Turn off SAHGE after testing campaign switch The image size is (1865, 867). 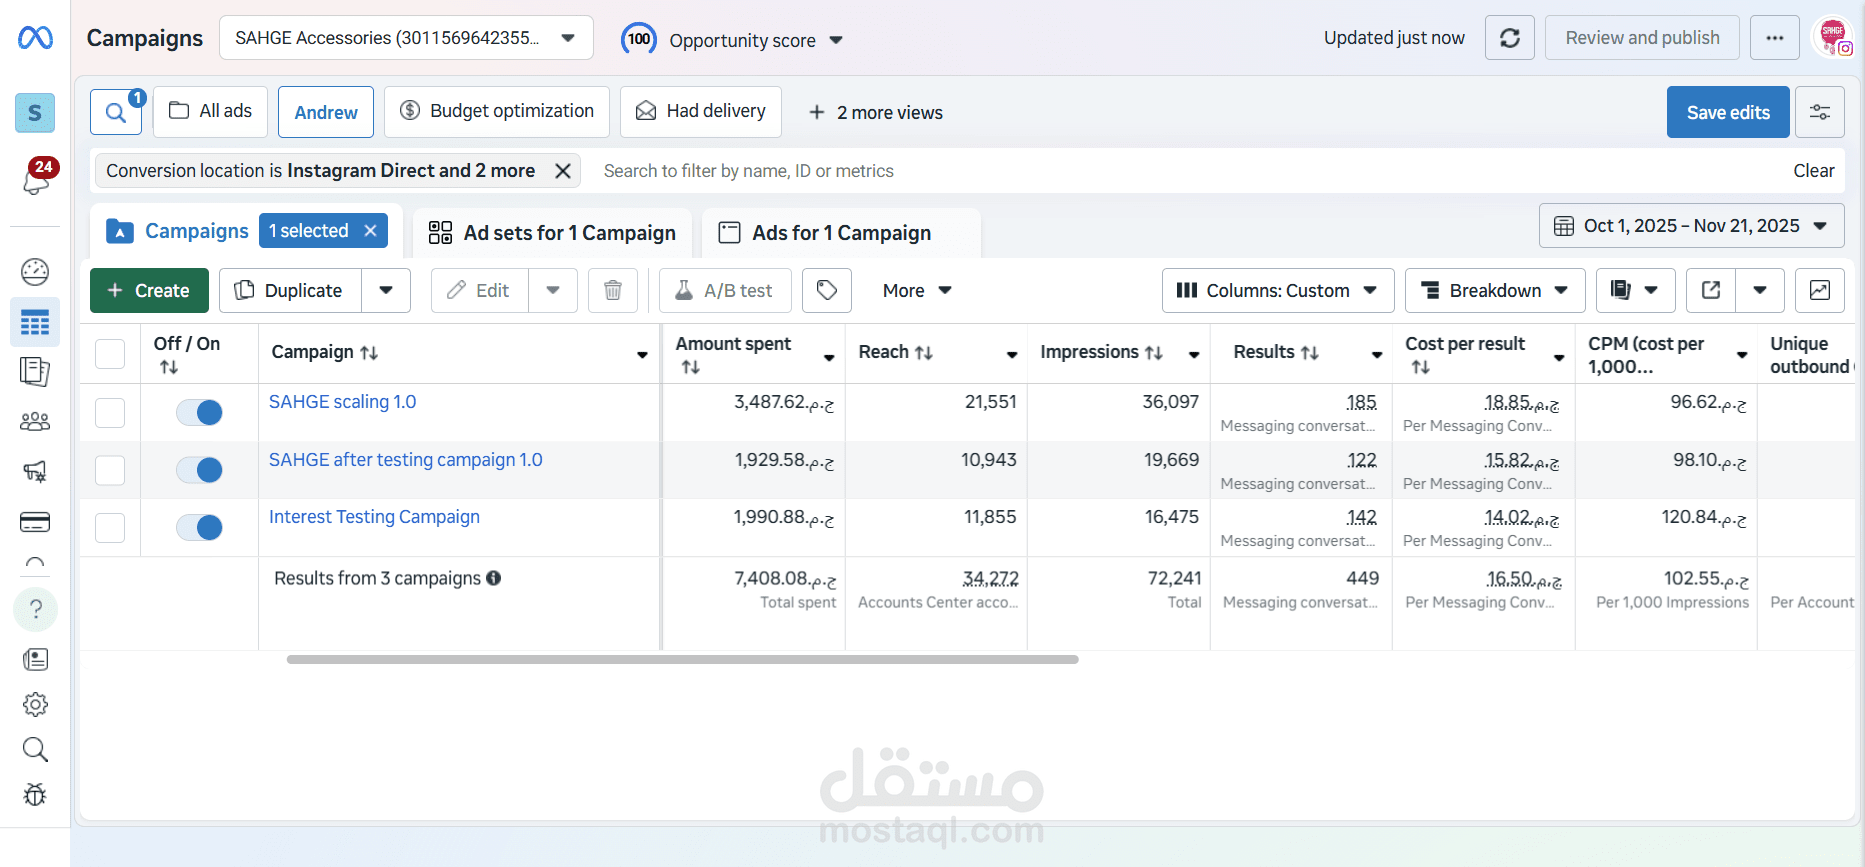point(199,470)
